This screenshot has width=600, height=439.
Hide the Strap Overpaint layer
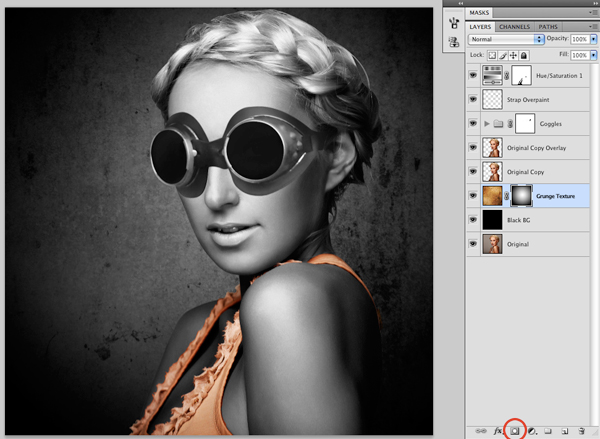473,99
